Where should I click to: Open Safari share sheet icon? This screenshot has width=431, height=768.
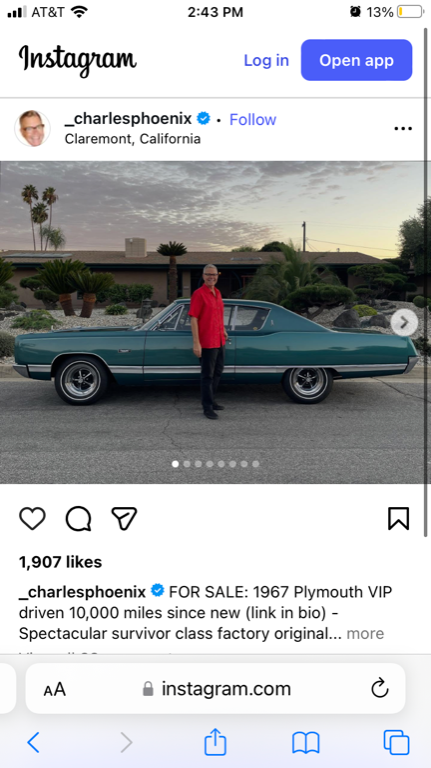point(215,742)
